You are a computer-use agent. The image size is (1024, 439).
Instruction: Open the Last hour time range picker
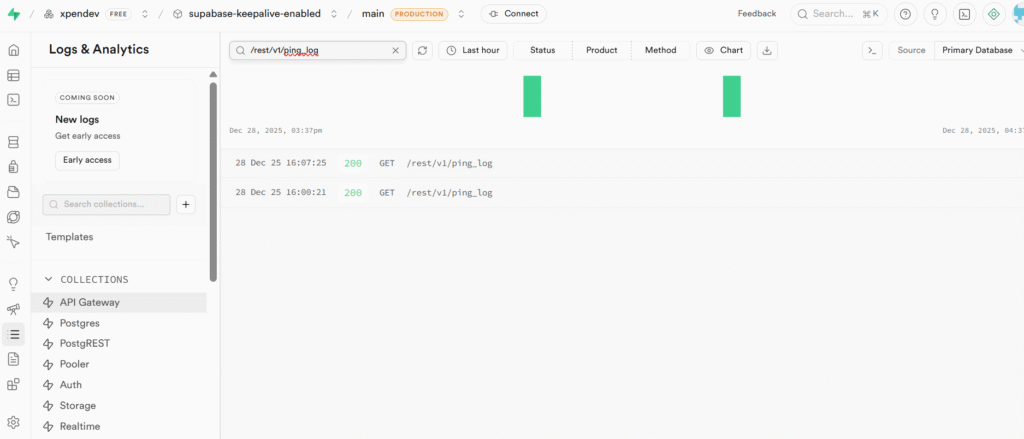[473, 50]
